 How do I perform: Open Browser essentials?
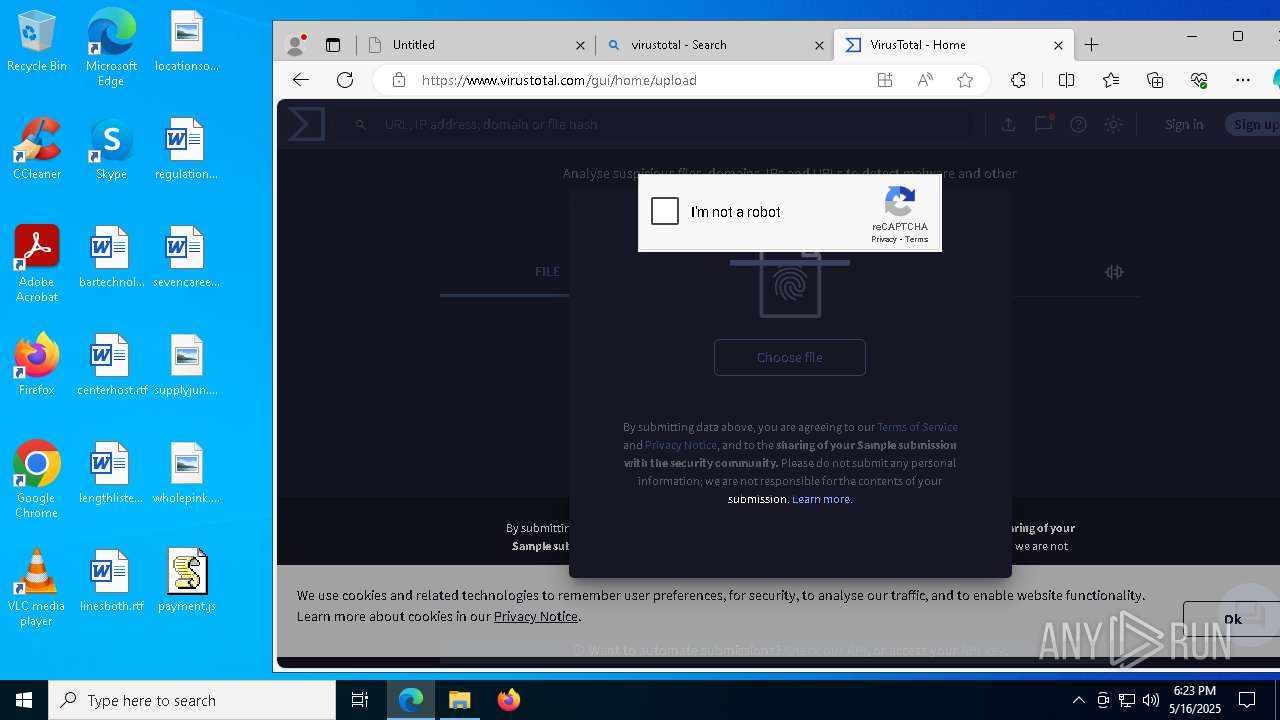click(x=1199, y=80)
